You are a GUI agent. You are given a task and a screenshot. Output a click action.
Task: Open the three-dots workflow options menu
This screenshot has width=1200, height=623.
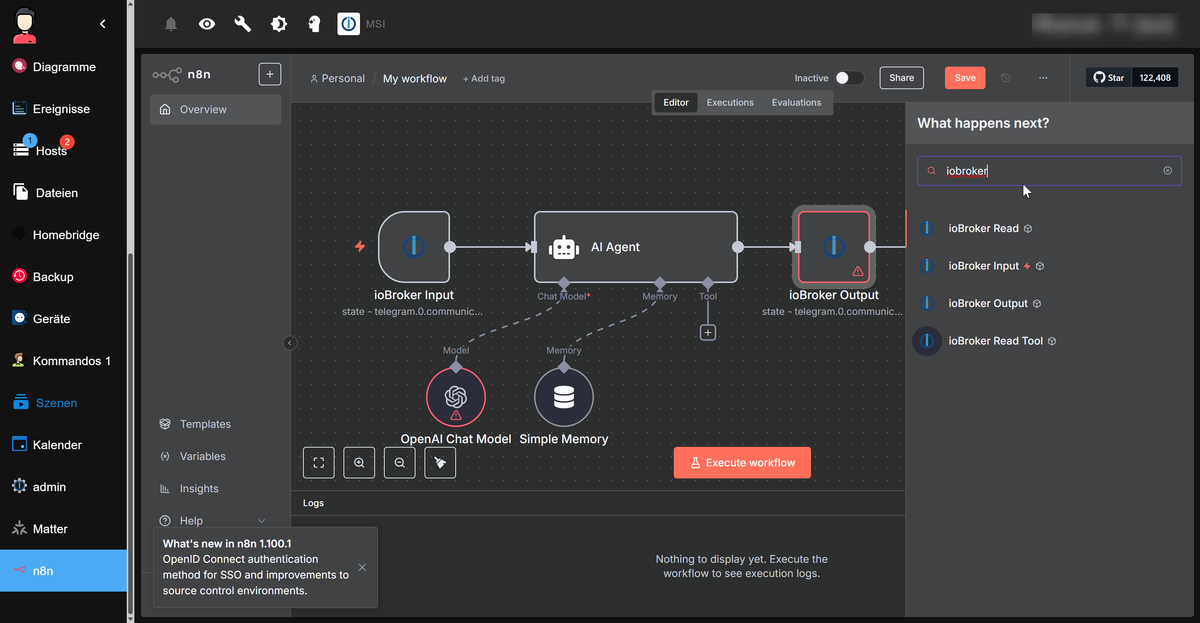coord(1043,78)
